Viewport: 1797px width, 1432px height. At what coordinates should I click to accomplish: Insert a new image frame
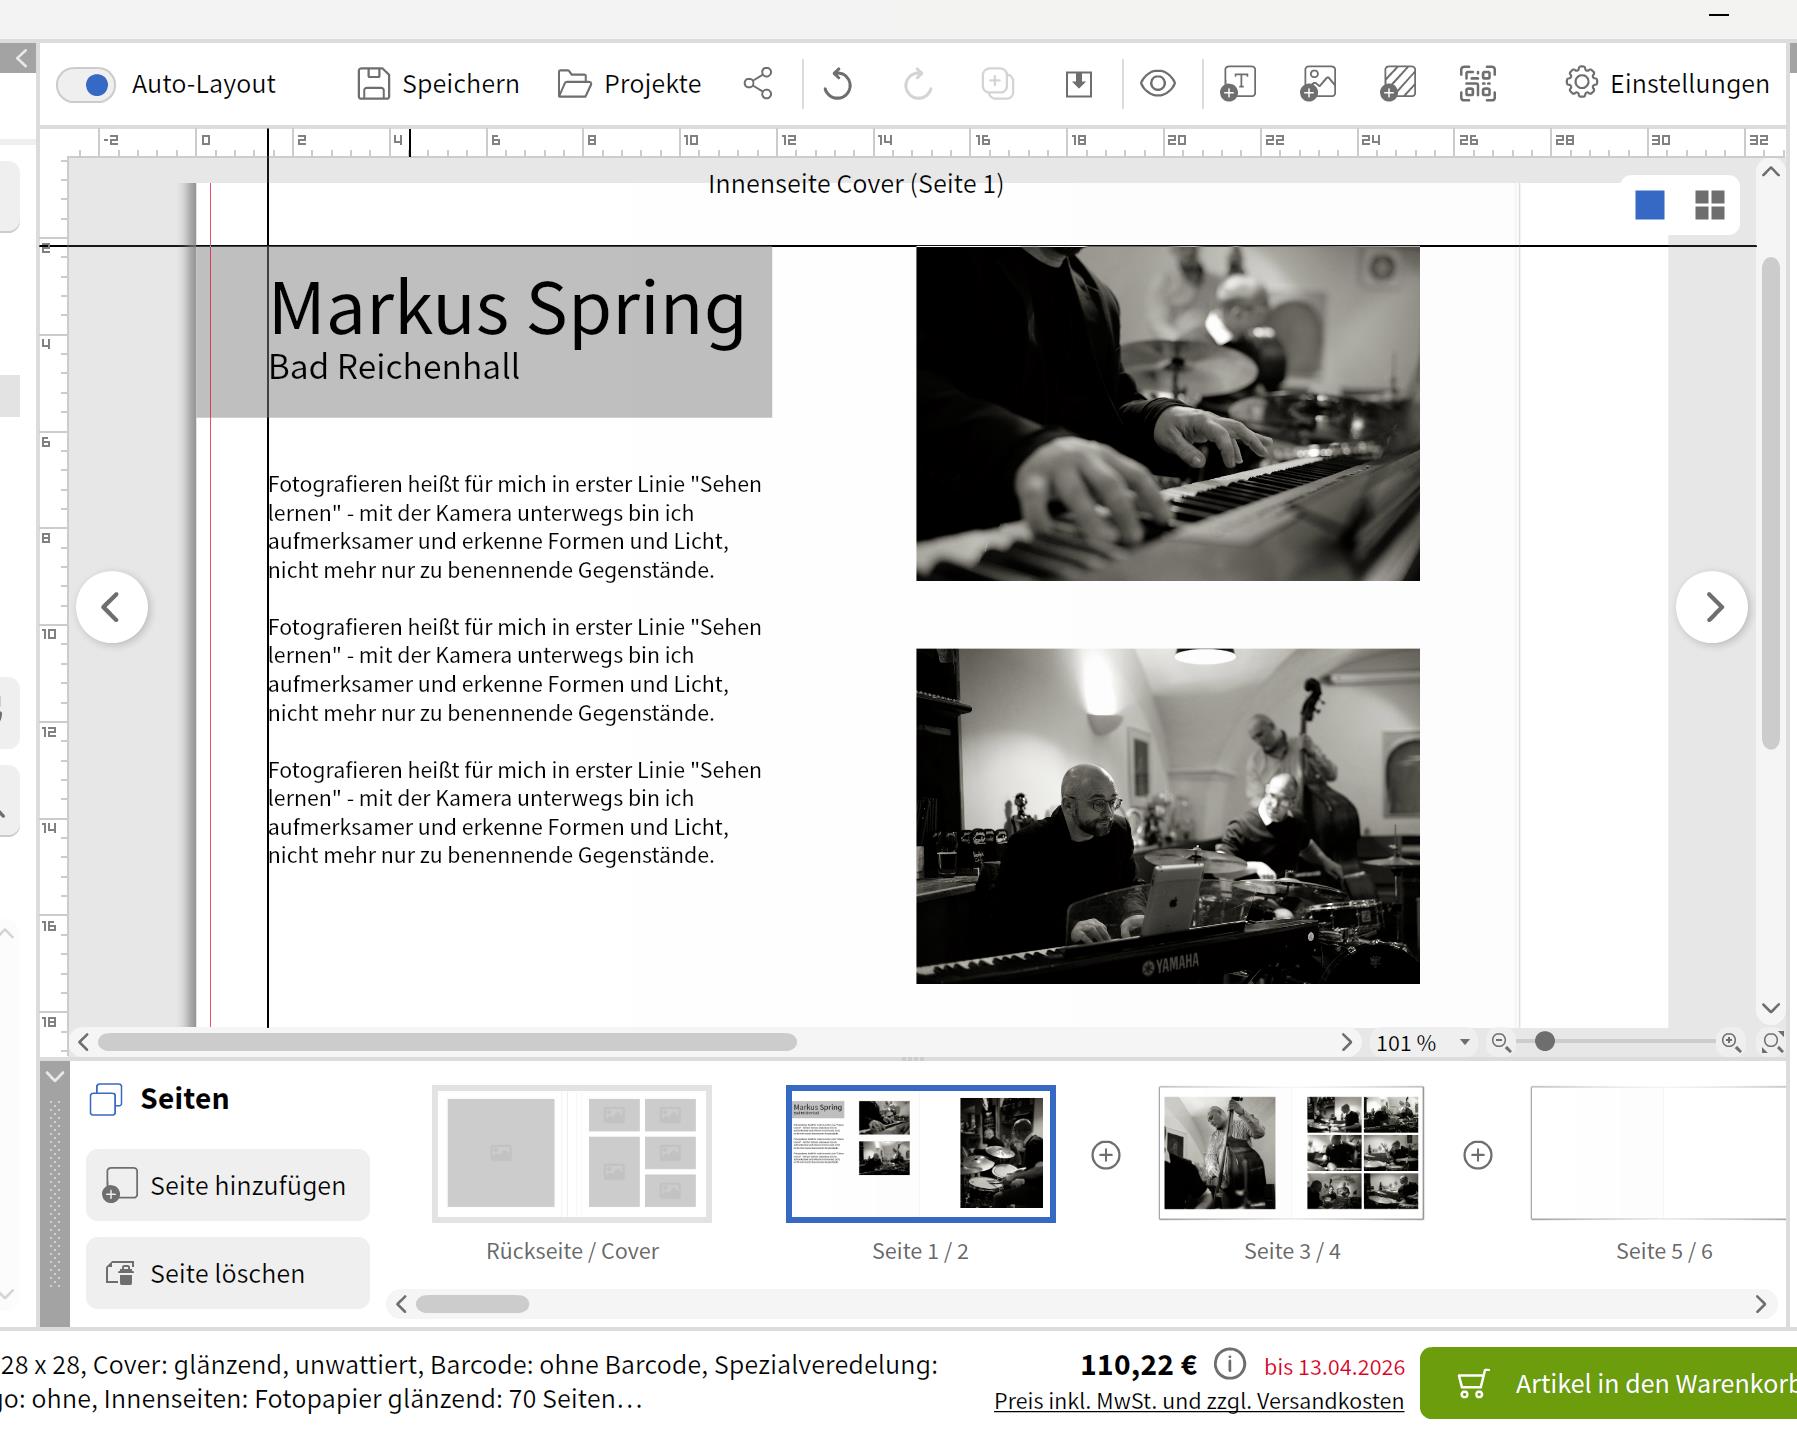coord(1318,84)
